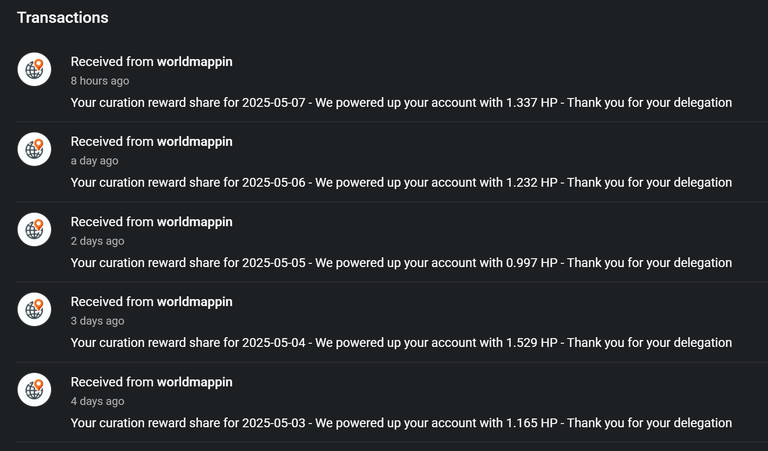Viewport: 768px width, 451px height.
Task: Click worldmappin avatar on 8 hours ago transaction
Action: point(34,69)
